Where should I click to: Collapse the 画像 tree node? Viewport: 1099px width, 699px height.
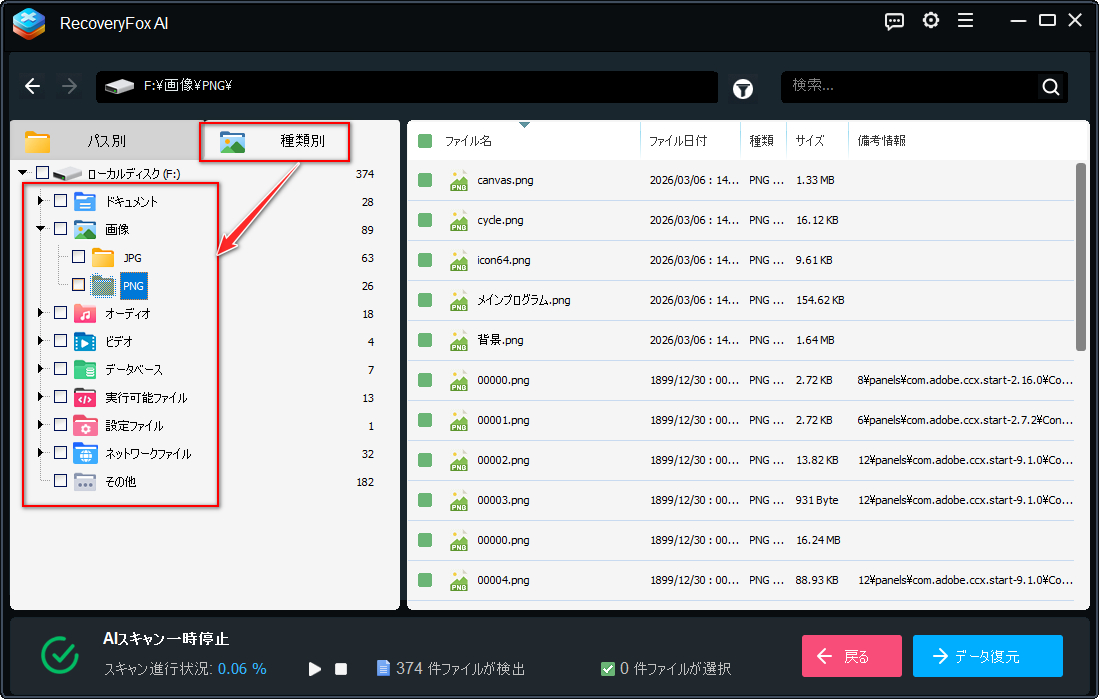click(41, 229)
